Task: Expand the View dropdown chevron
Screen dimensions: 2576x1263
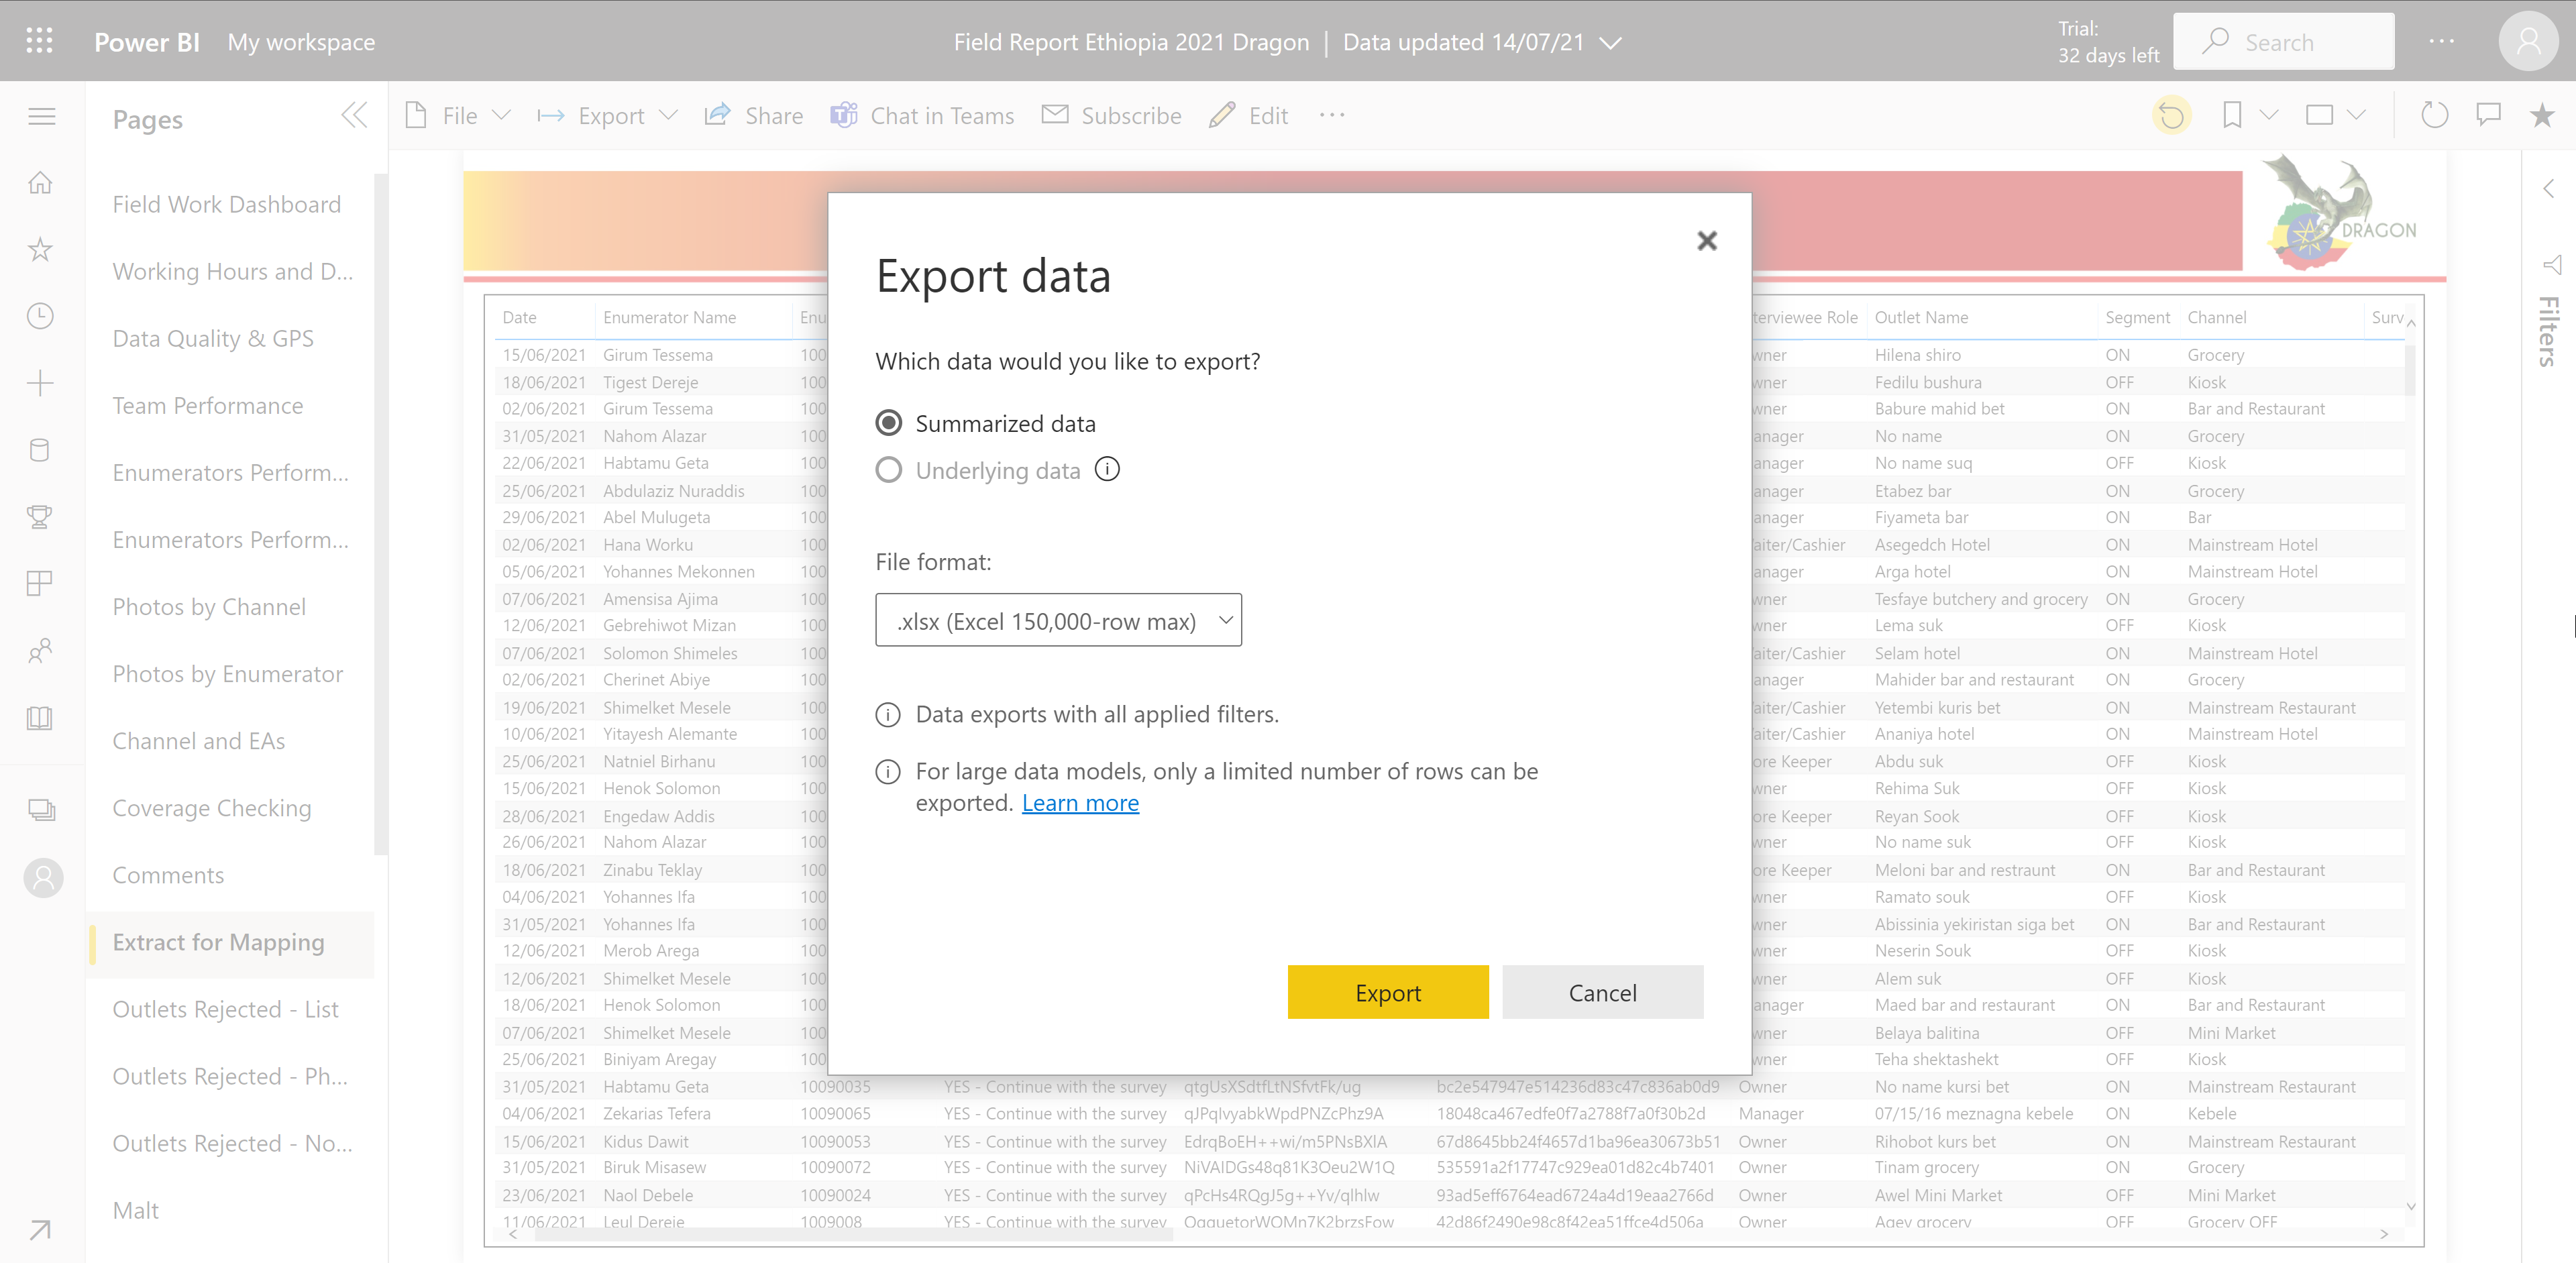Action: 2356,116
